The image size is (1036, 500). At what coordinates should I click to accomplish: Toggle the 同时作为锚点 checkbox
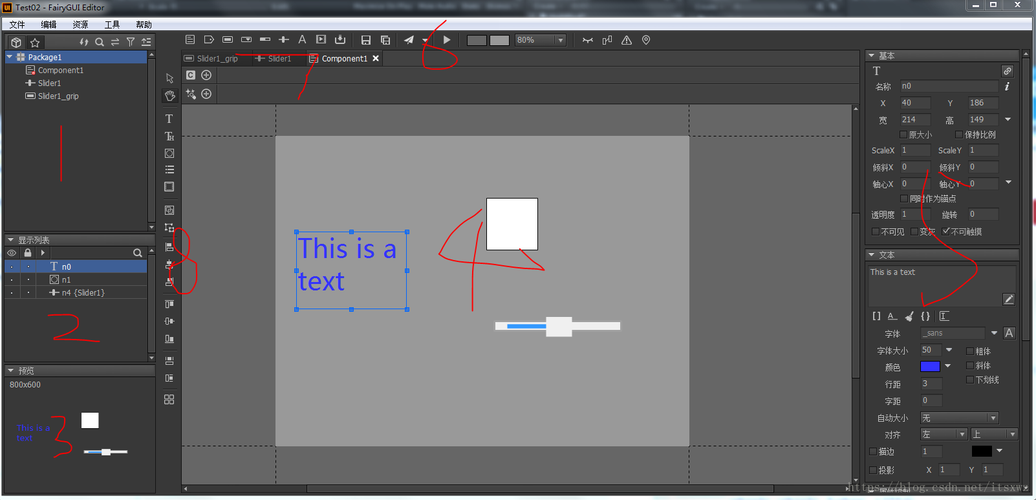[904, 198]
